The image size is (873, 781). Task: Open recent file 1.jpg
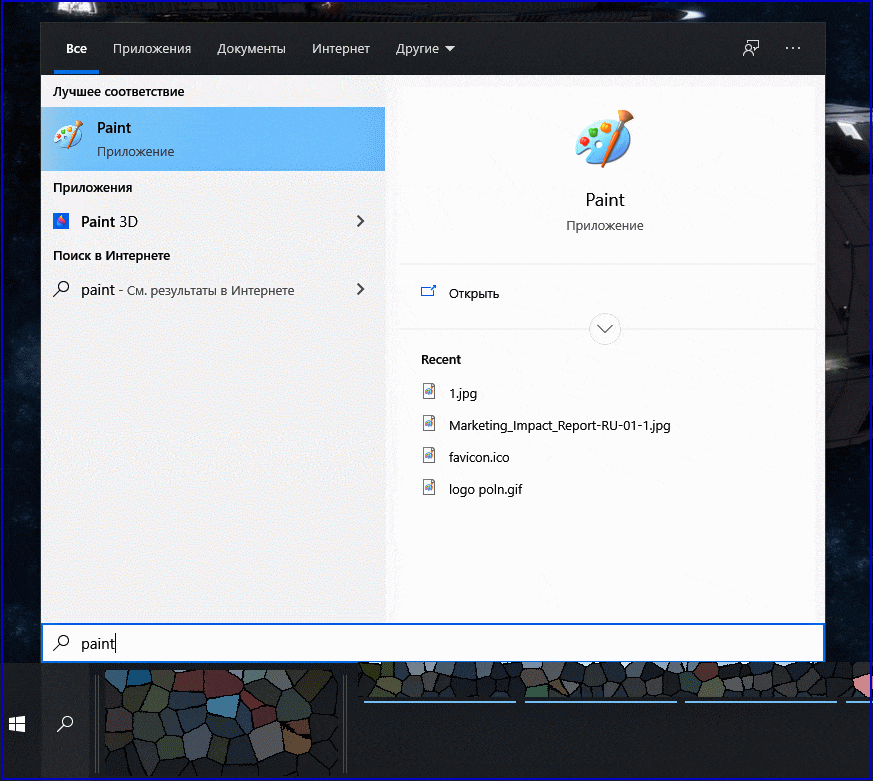(463, 394)
